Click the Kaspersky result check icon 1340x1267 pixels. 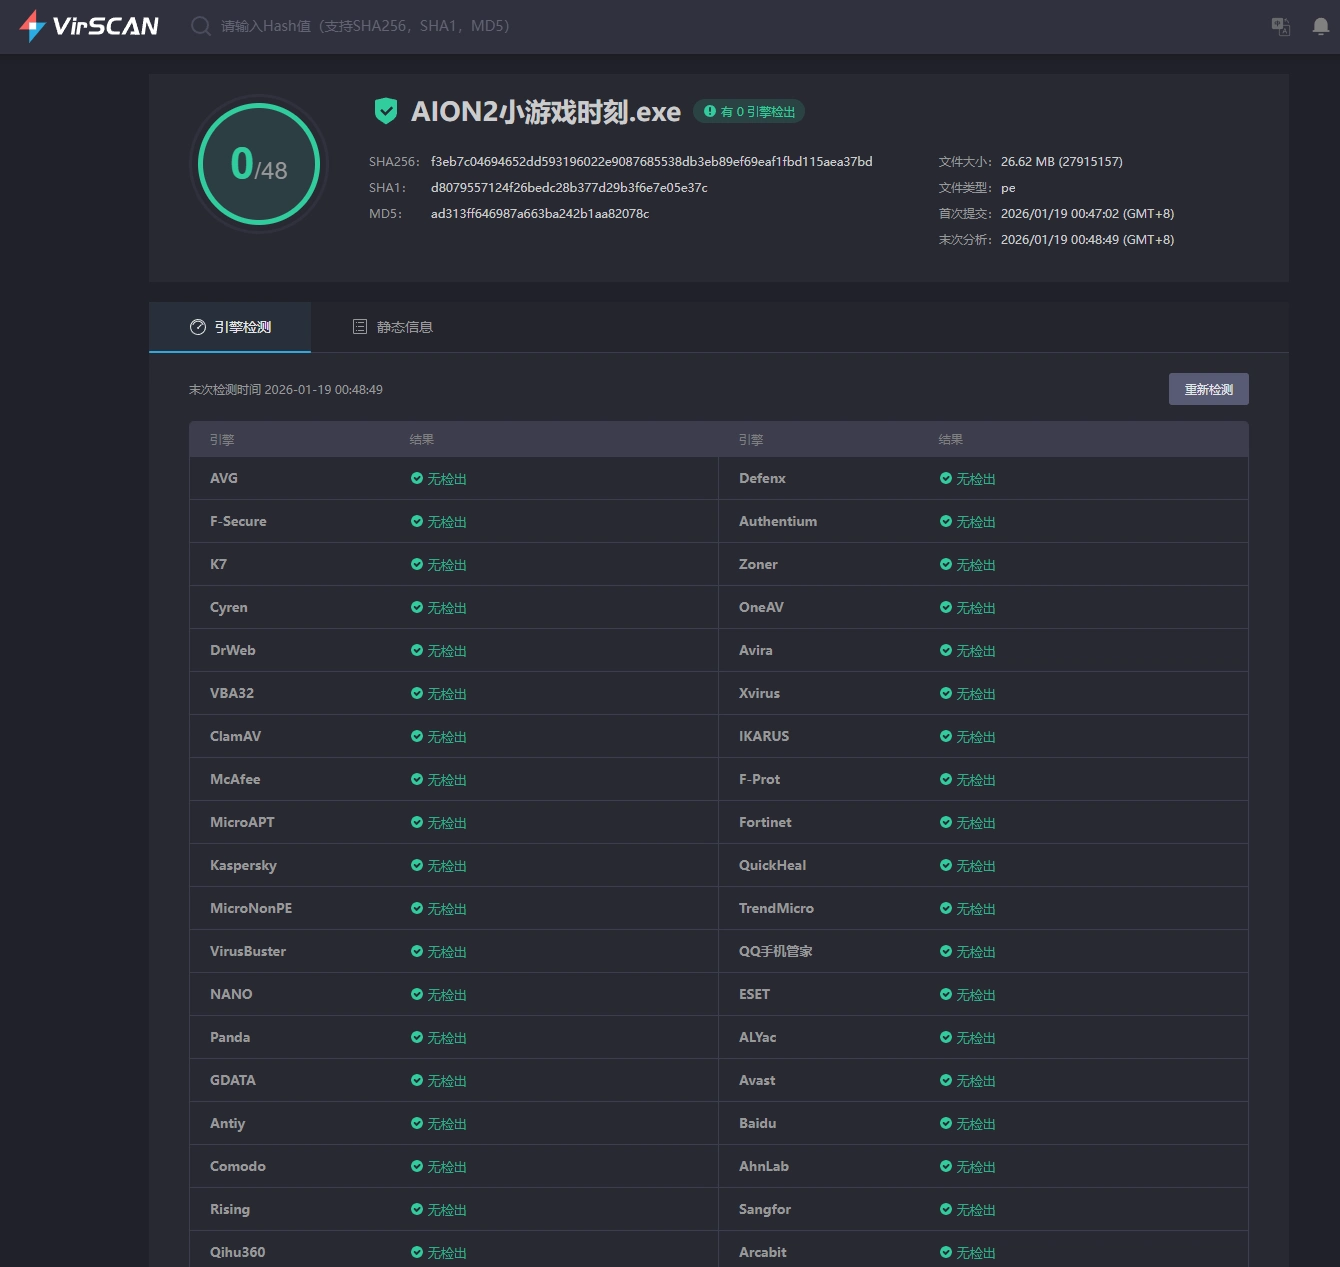tap(417, 866)
